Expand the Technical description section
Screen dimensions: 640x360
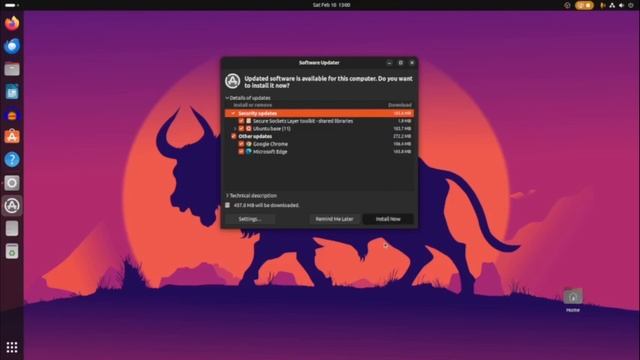(251, 196)
